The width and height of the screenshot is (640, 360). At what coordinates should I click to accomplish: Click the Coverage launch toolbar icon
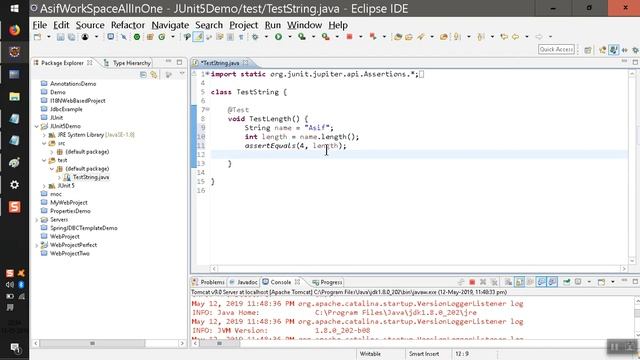click(x=302, y=37)
